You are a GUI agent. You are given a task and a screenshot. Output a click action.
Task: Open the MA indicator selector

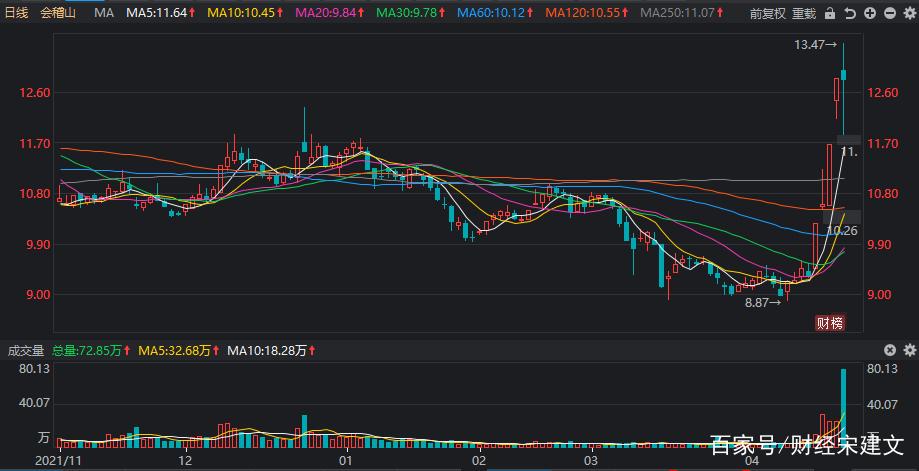tap(103, 13)
